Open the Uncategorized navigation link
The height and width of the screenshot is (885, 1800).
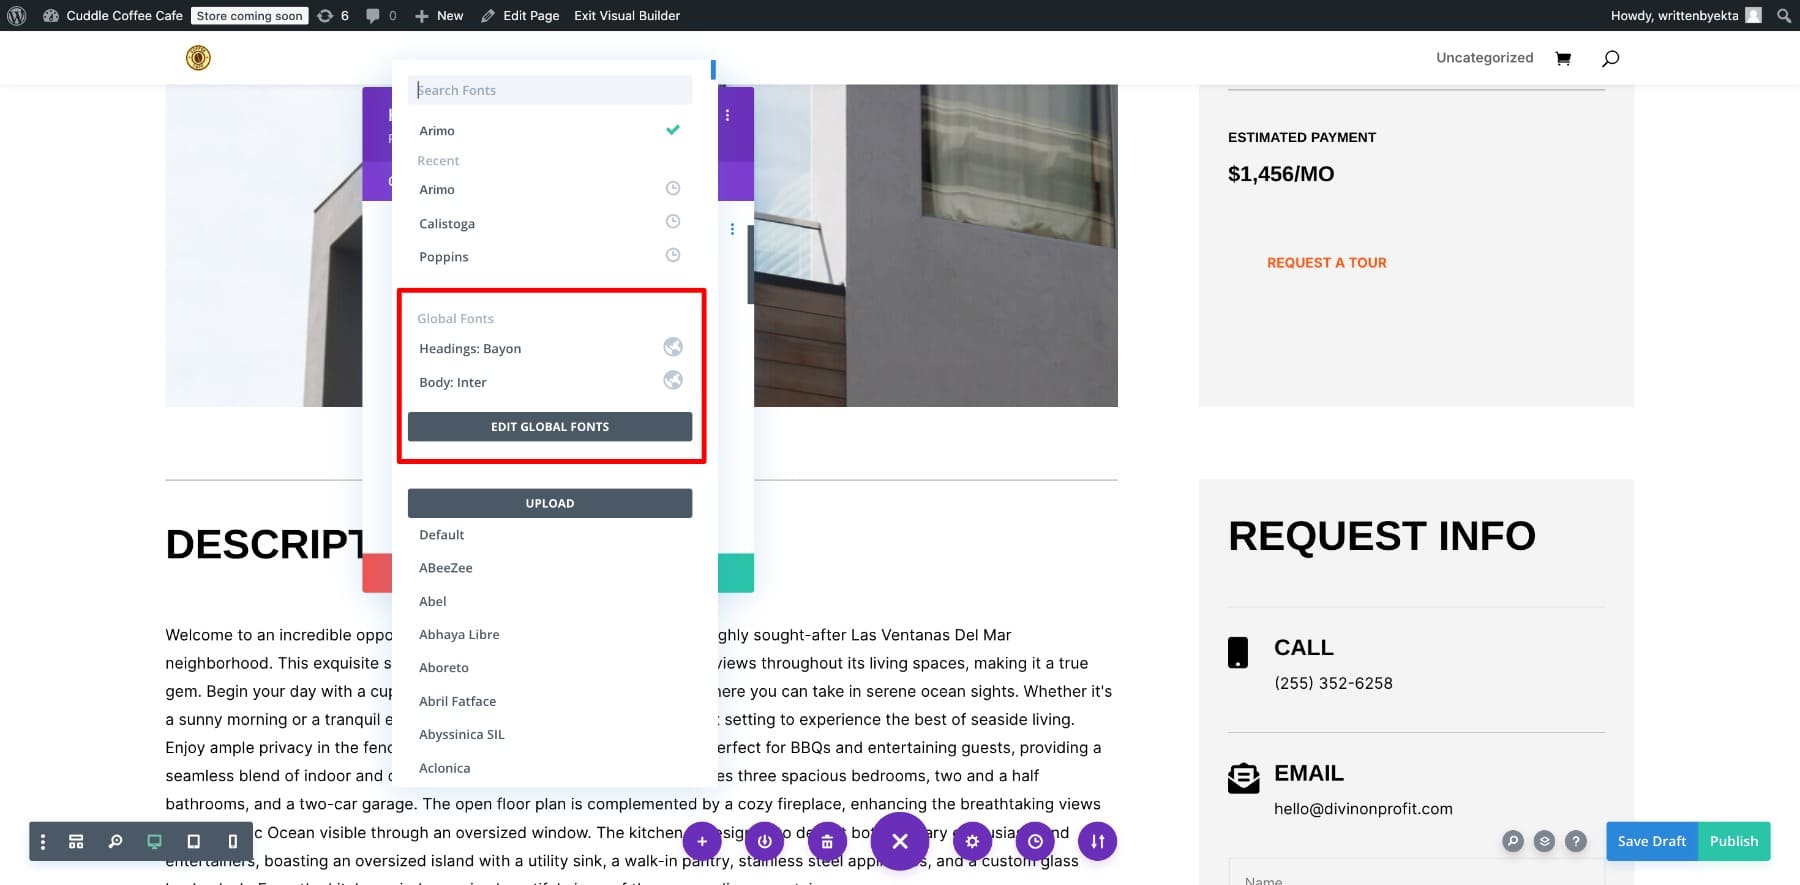(1484, 58)
